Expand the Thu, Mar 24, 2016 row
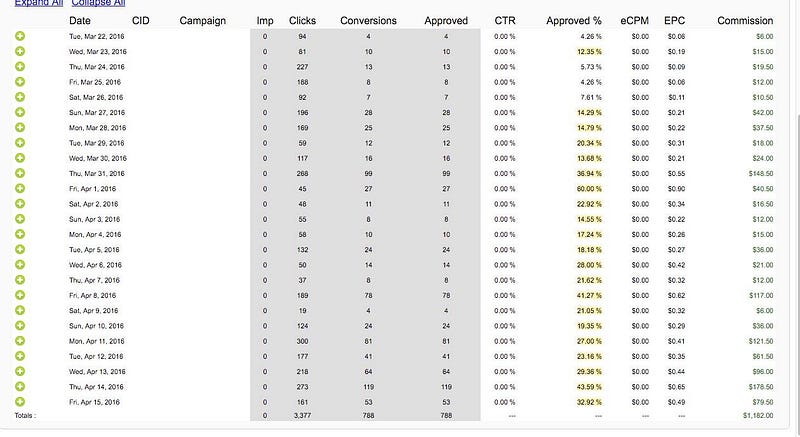Viewport: 800px width, 437px height. coord(21,66)
